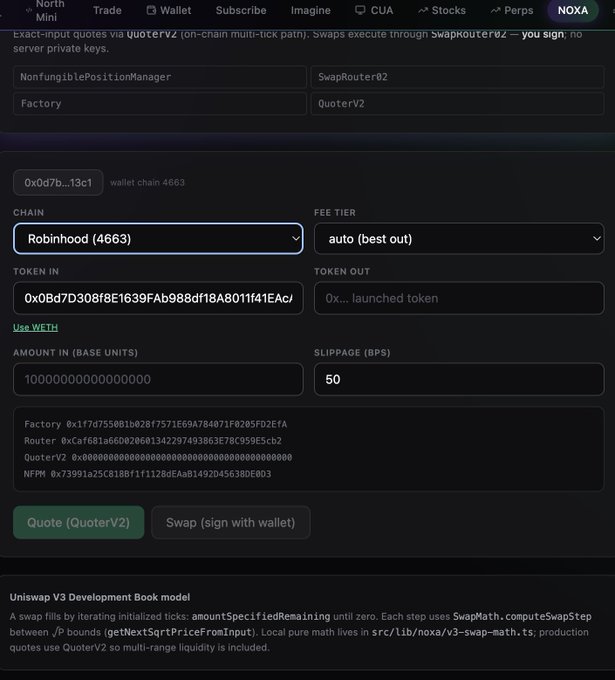The image size is (615, 680).
Task: Select the NOXA tab
Action: point(573,10)
